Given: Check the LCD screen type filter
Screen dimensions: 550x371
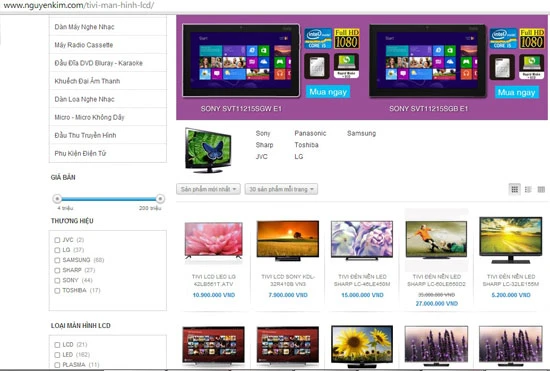Looking at the screenshot, I should (x=57, y=345).
